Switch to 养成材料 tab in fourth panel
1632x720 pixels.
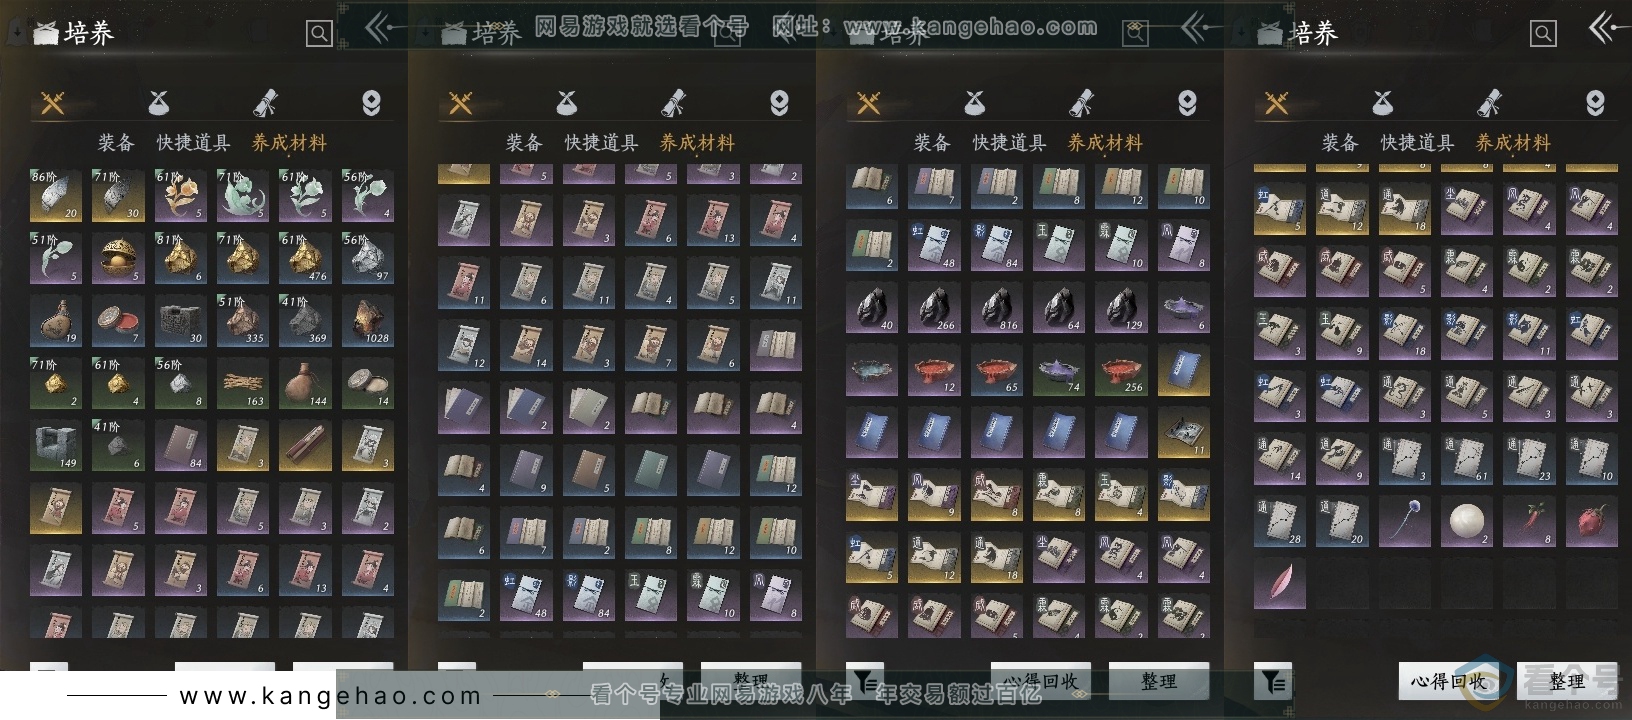tap(1513, 143)
